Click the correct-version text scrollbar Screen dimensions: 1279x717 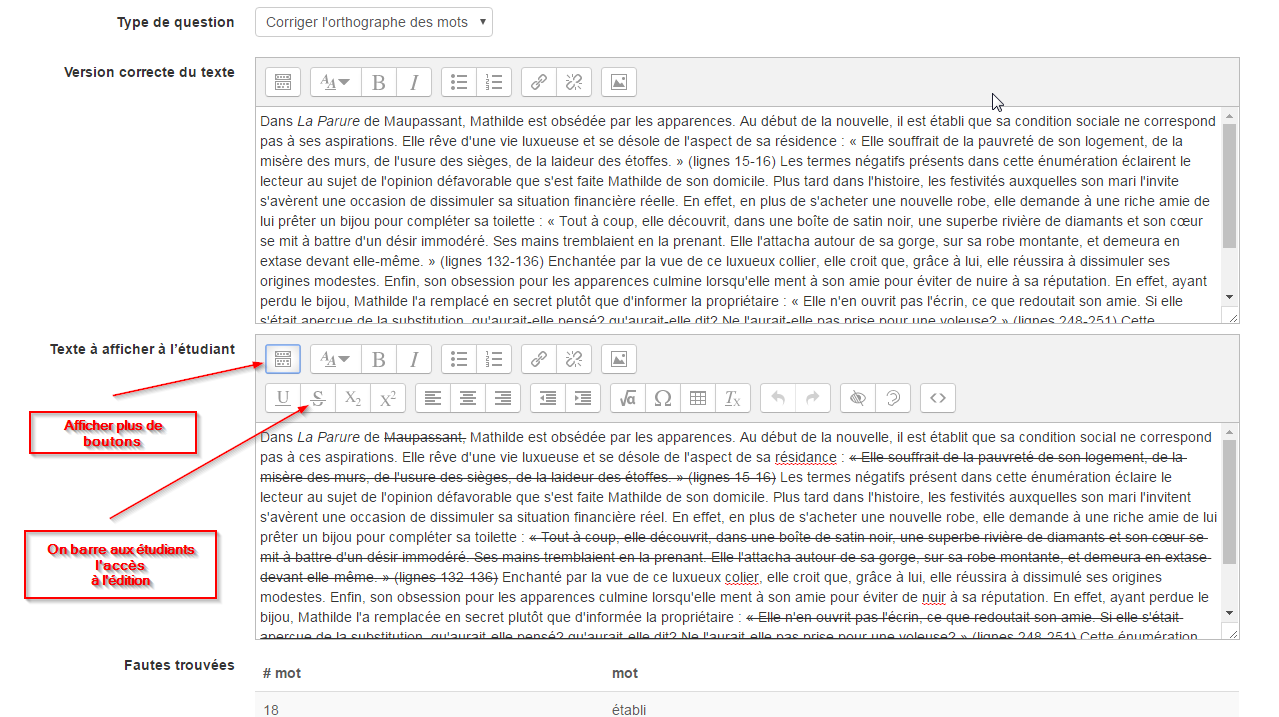coord(1230,186)
